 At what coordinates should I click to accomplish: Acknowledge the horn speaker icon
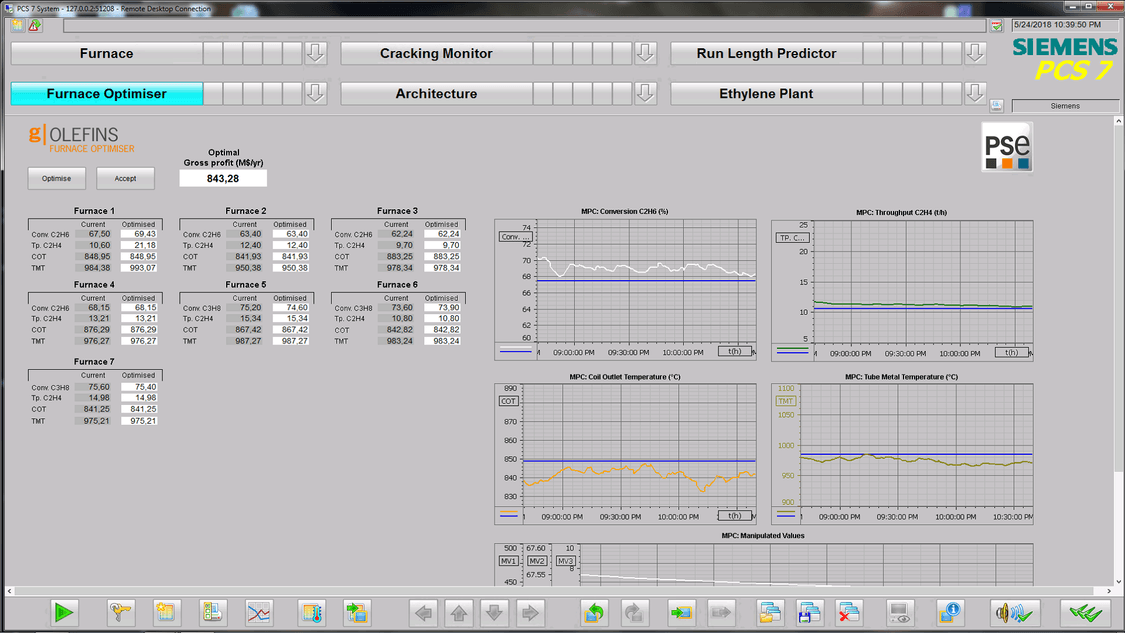click(x=1014, y=612)
